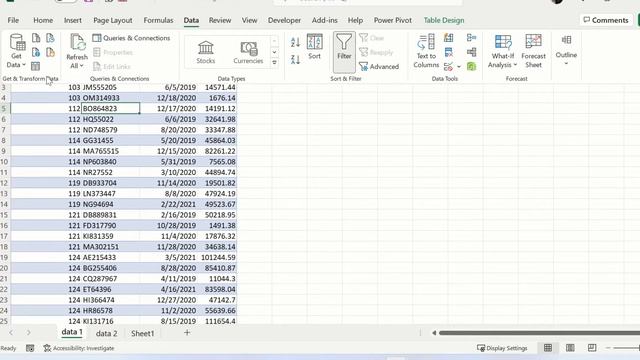Click the previous sheet navigation arrow

(11, 333)
